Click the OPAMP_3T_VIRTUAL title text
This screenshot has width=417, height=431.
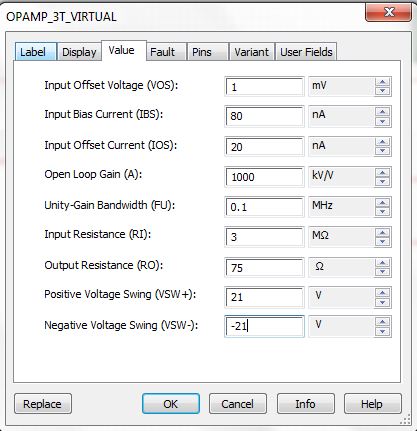coord(61,17)
